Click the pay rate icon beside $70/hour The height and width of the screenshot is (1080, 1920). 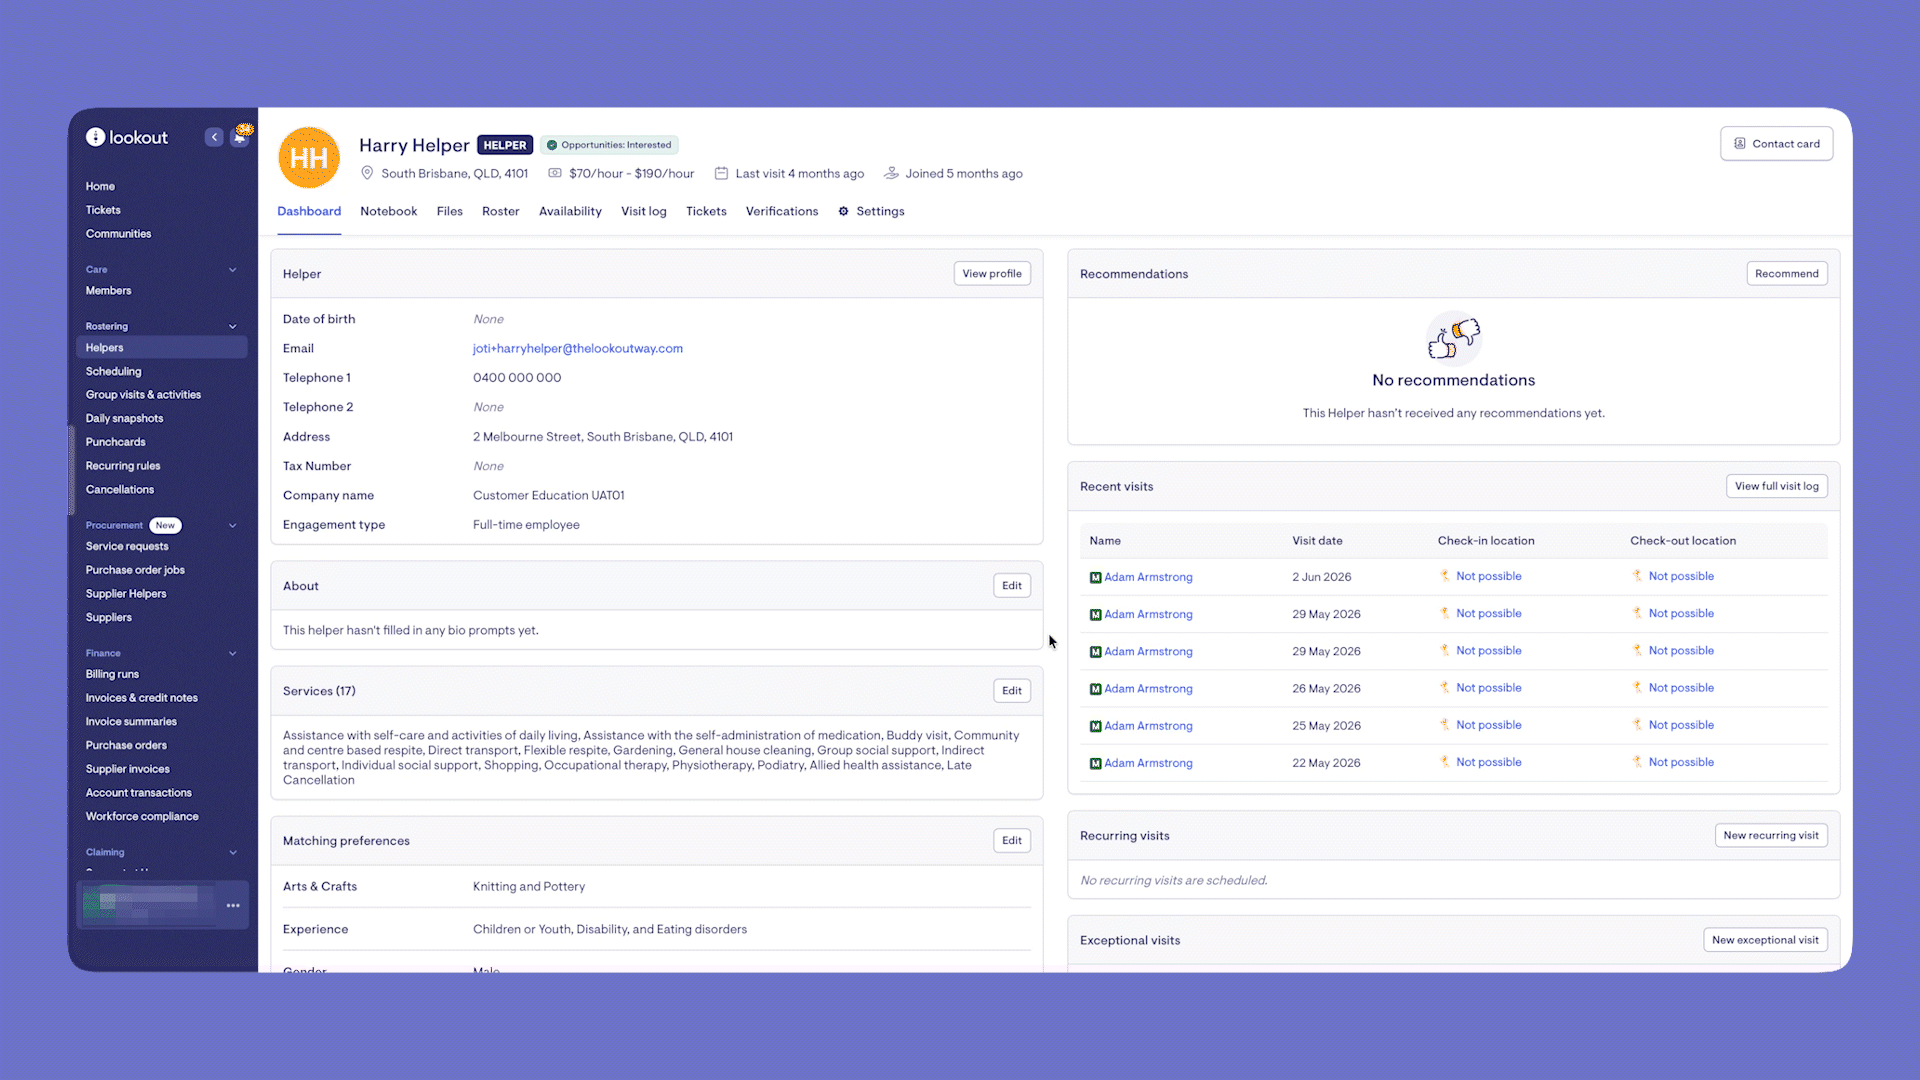[x=555, y=173]
